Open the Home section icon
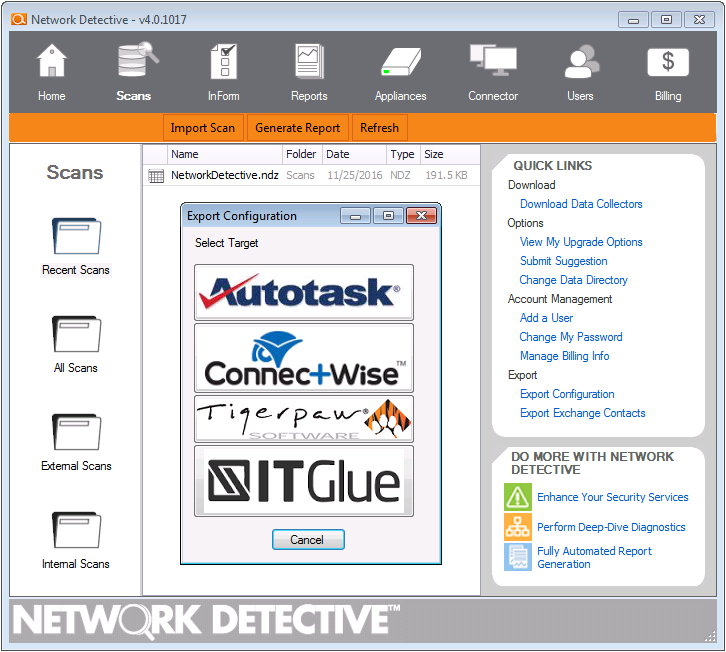The height and width of the screenshot is (652, 726). point(51,61)
